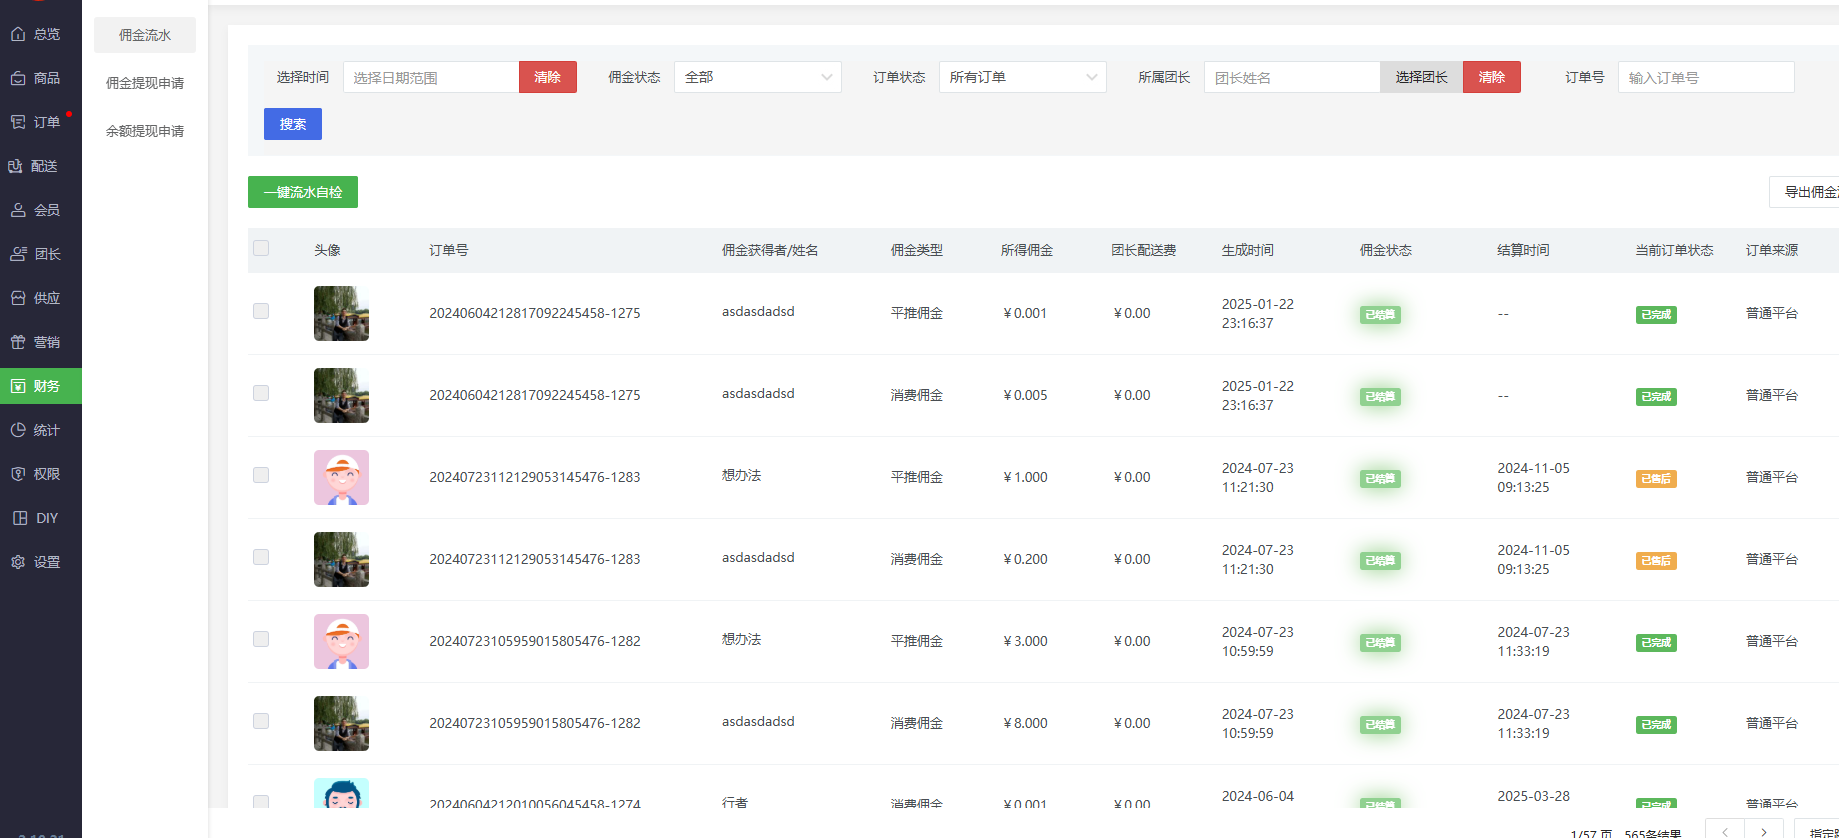Open the 订单 orders sidebar icon
Image resolution: width=1839 pixels, height=838 pixels.
[18, 122]
